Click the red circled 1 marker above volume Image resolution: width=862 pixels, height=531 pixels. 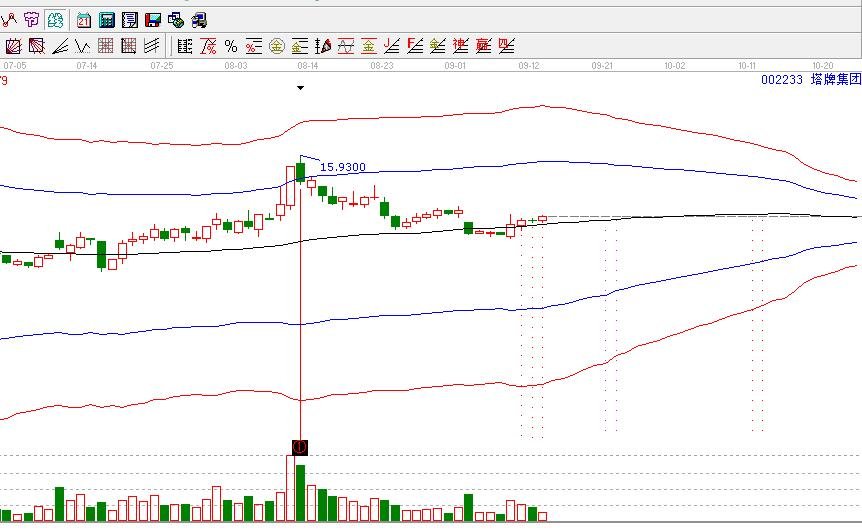pos(300,447)
